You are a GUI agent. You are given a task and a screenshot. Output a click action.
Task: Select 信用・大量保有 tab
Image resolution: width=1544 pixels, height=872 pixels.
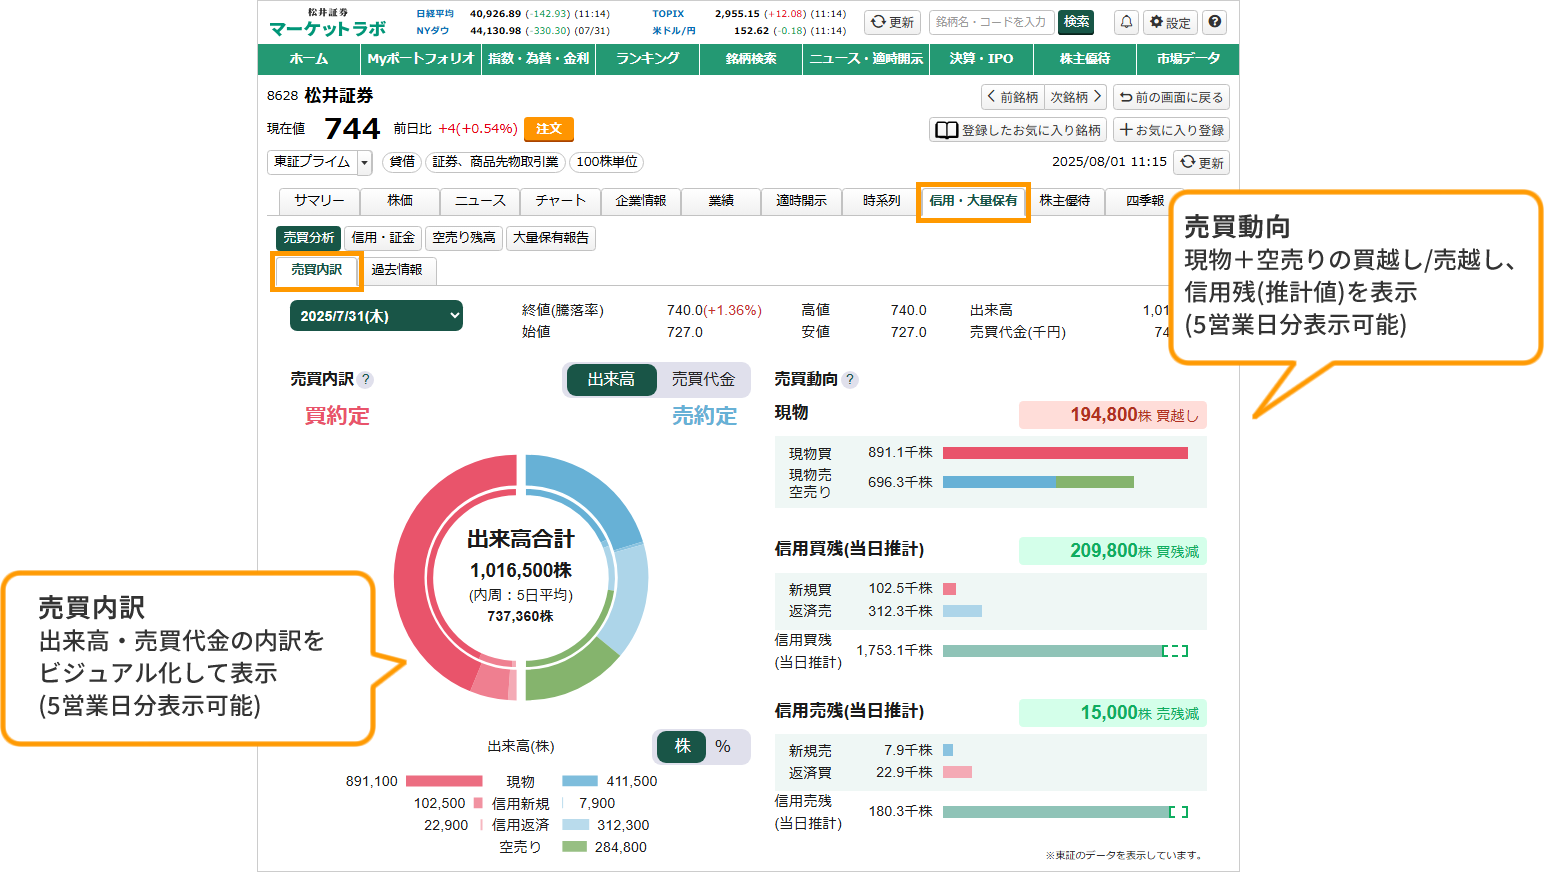click(973, 201)
